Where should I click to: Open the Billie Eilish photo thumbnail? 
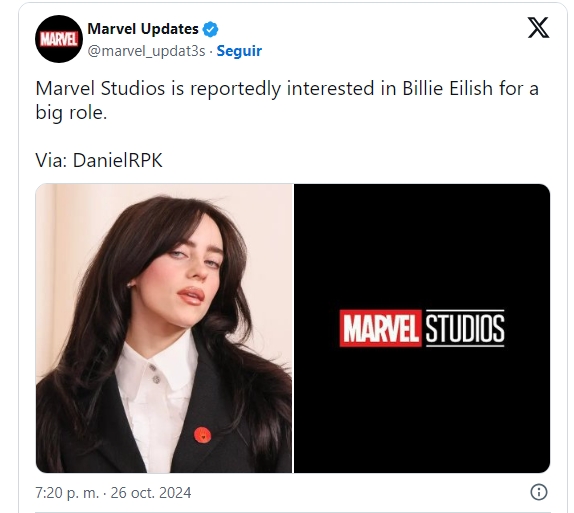tap(164, 328)
